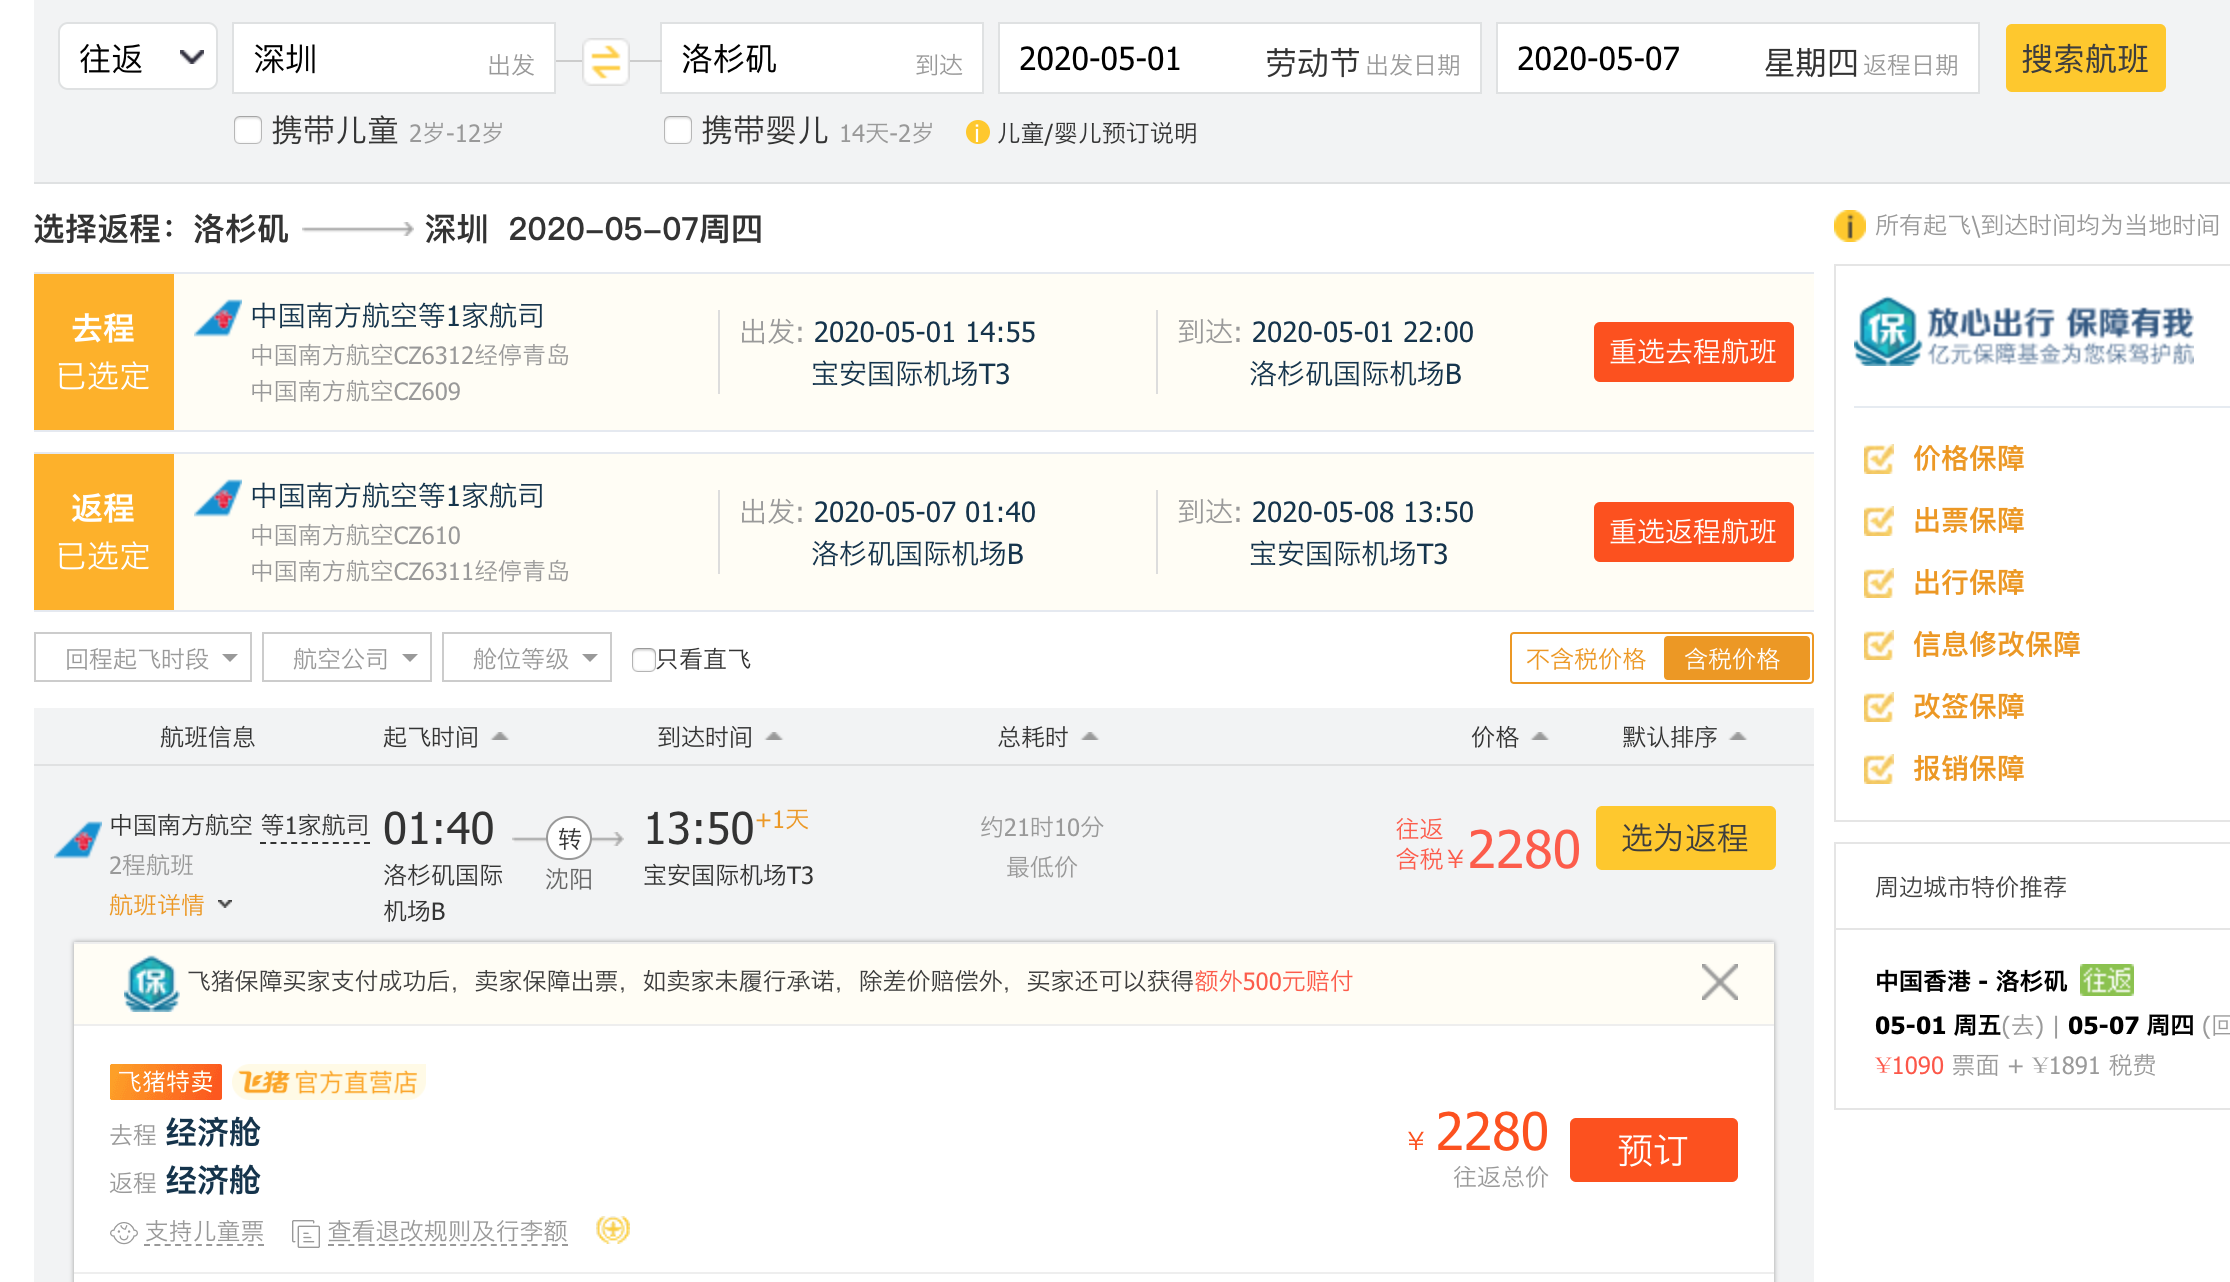The image size is (2230, 1282).
Task: Click 选为返程 button
Action: (1685, 838)
